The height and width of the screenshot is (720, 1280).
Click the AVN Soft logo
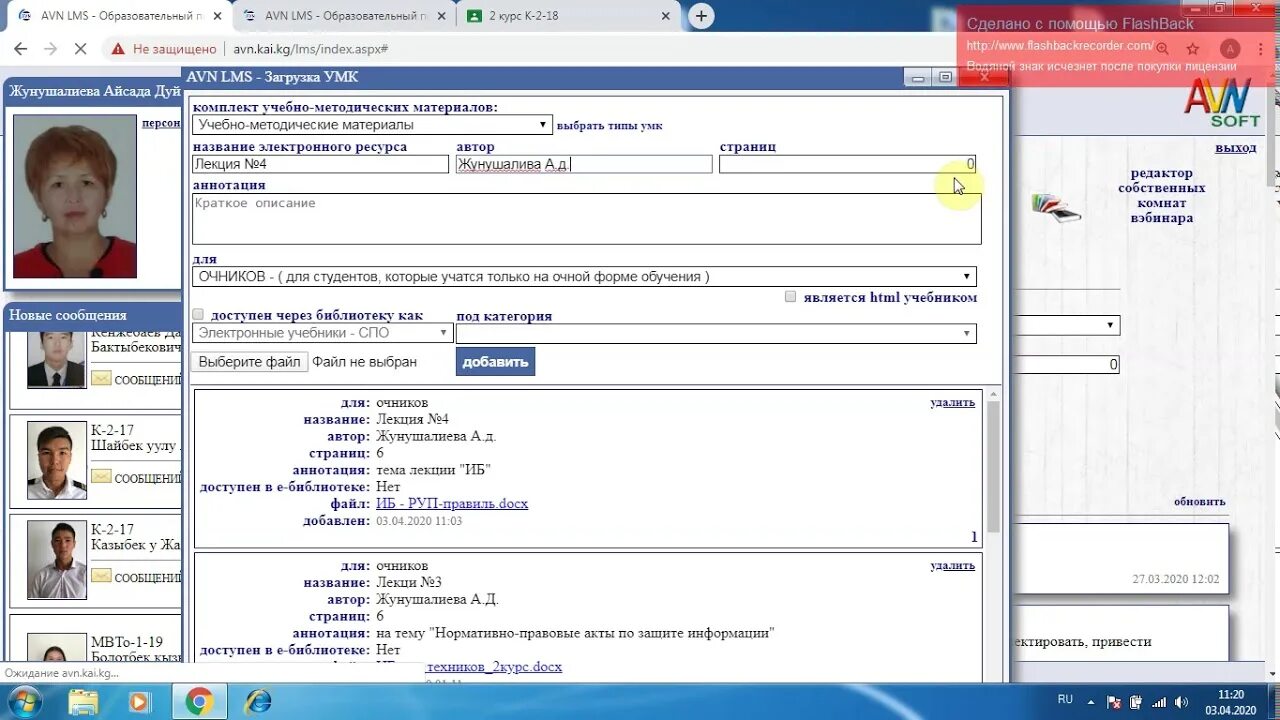[x=1222, y=102]
